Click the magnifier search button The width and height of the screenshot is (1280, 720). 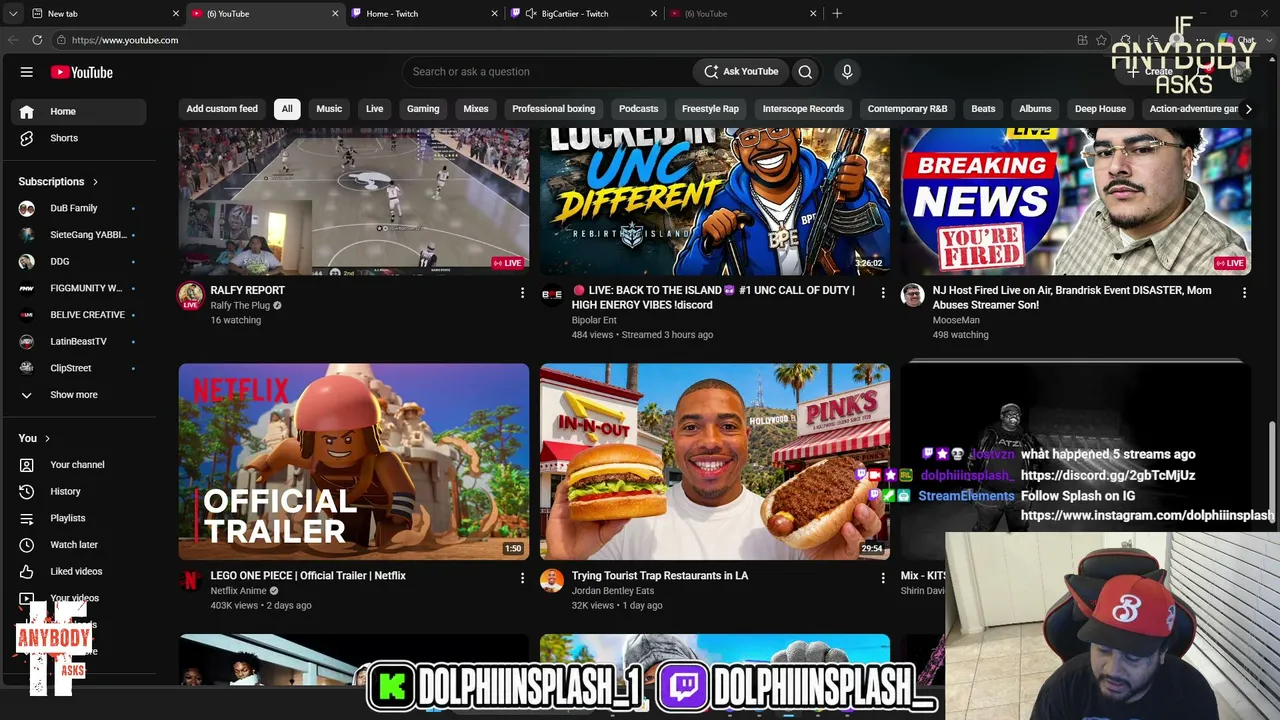click(x=805, y=72)
